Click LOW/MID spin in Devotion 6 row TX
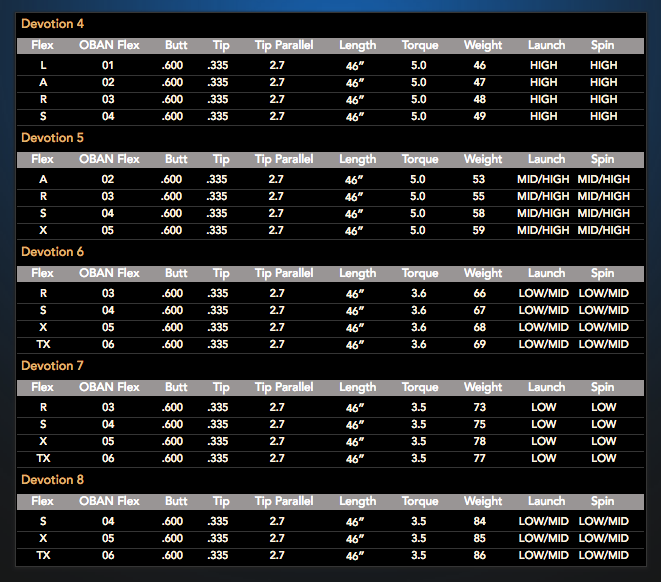The width and height of the screenshot is (661, 582). (604, 344)
